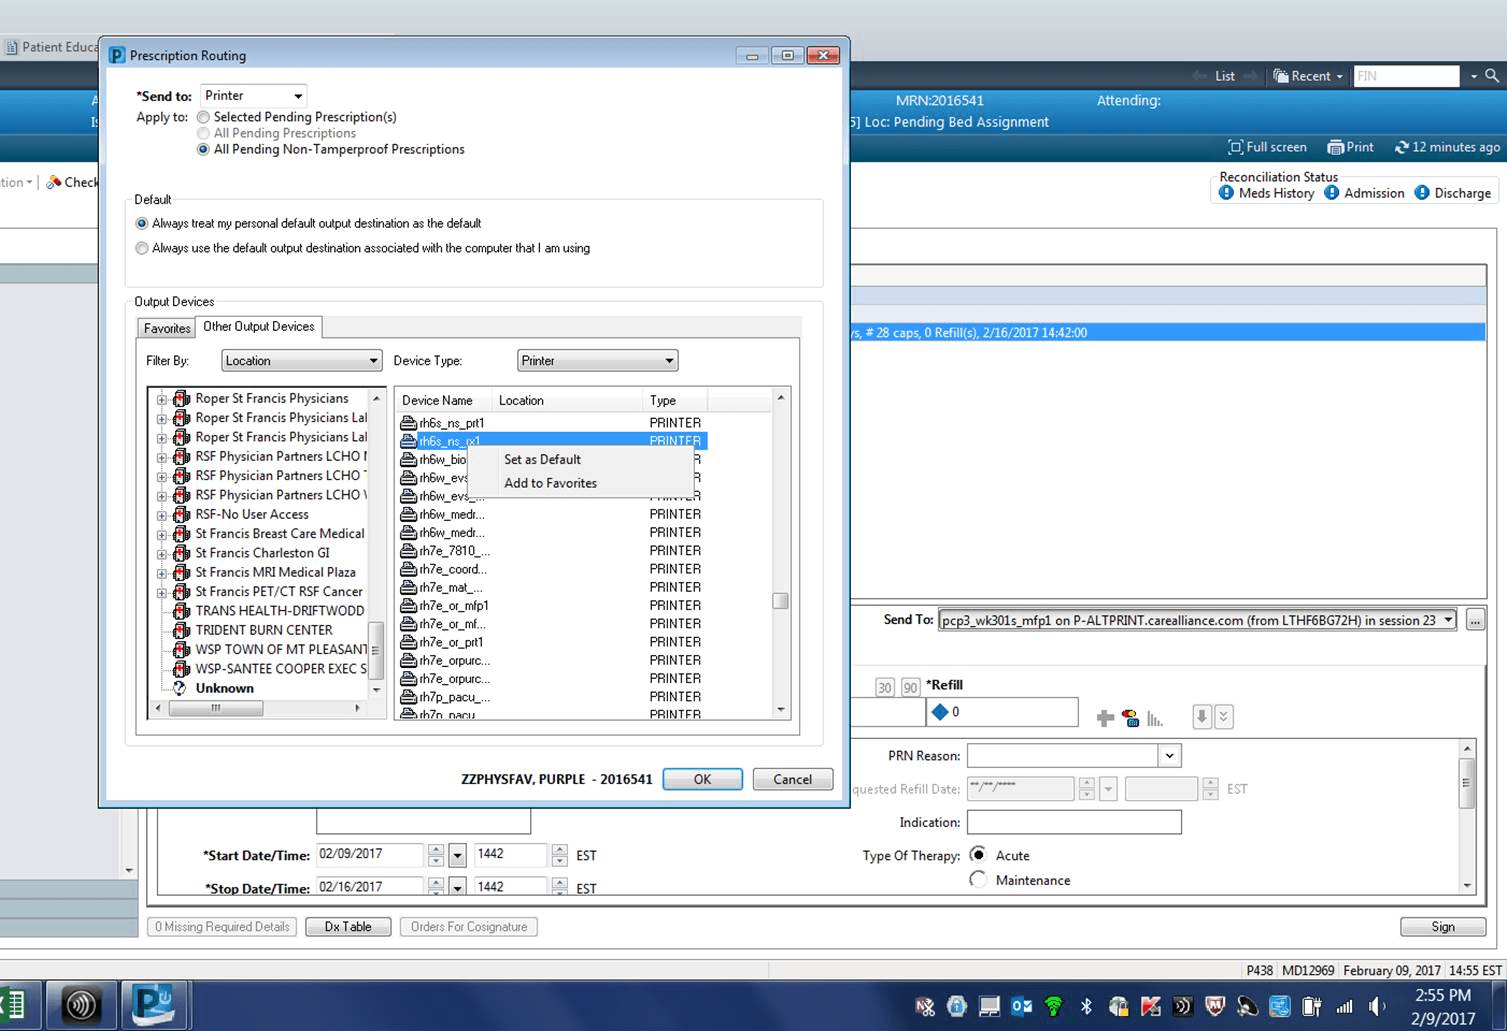Viewport: 1507px width, 1031px height.
Task: Open the Filter By Location dropdown
Action: click(x=300, y=361)
